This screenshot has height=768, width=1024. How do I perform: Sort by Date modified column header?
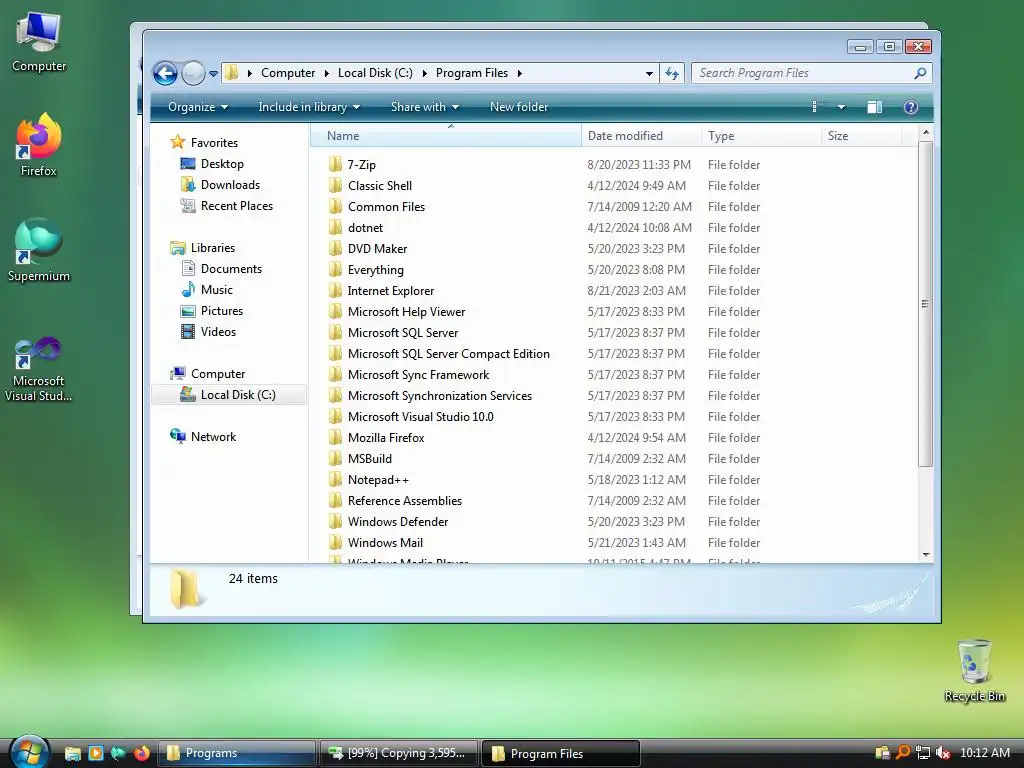coord(641,136)
